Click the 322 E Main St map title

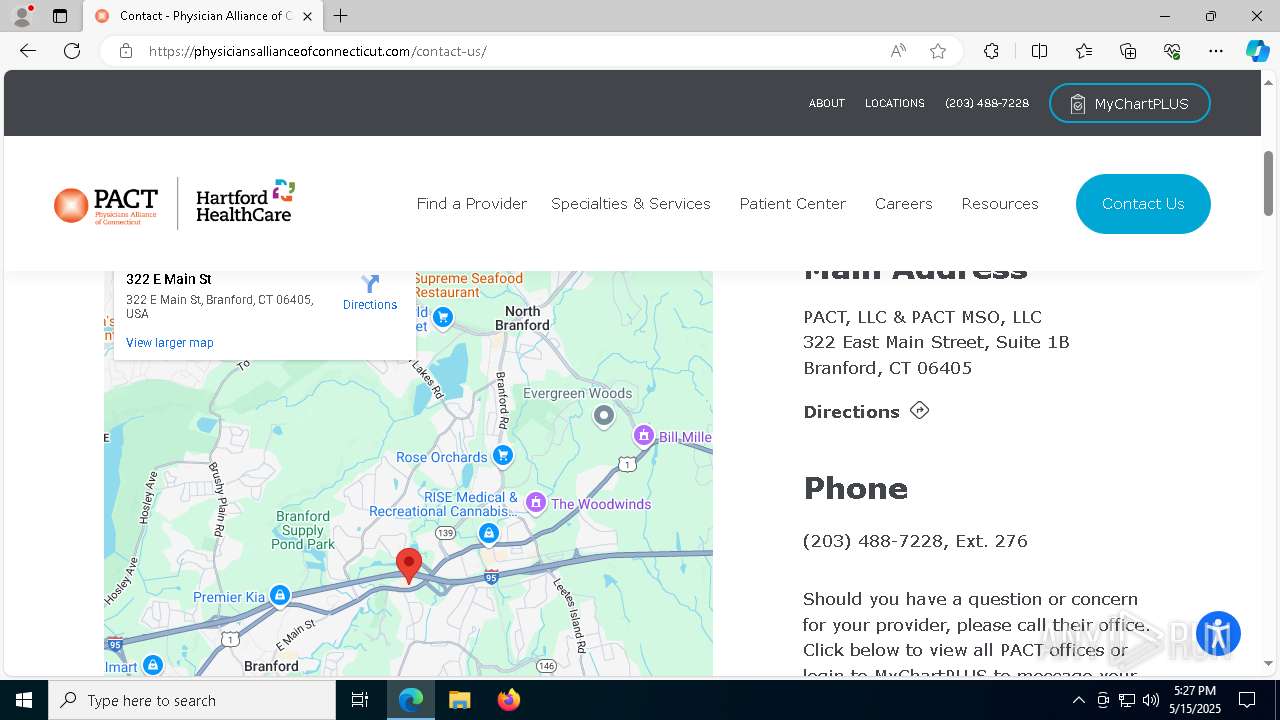tap(169, 279)
